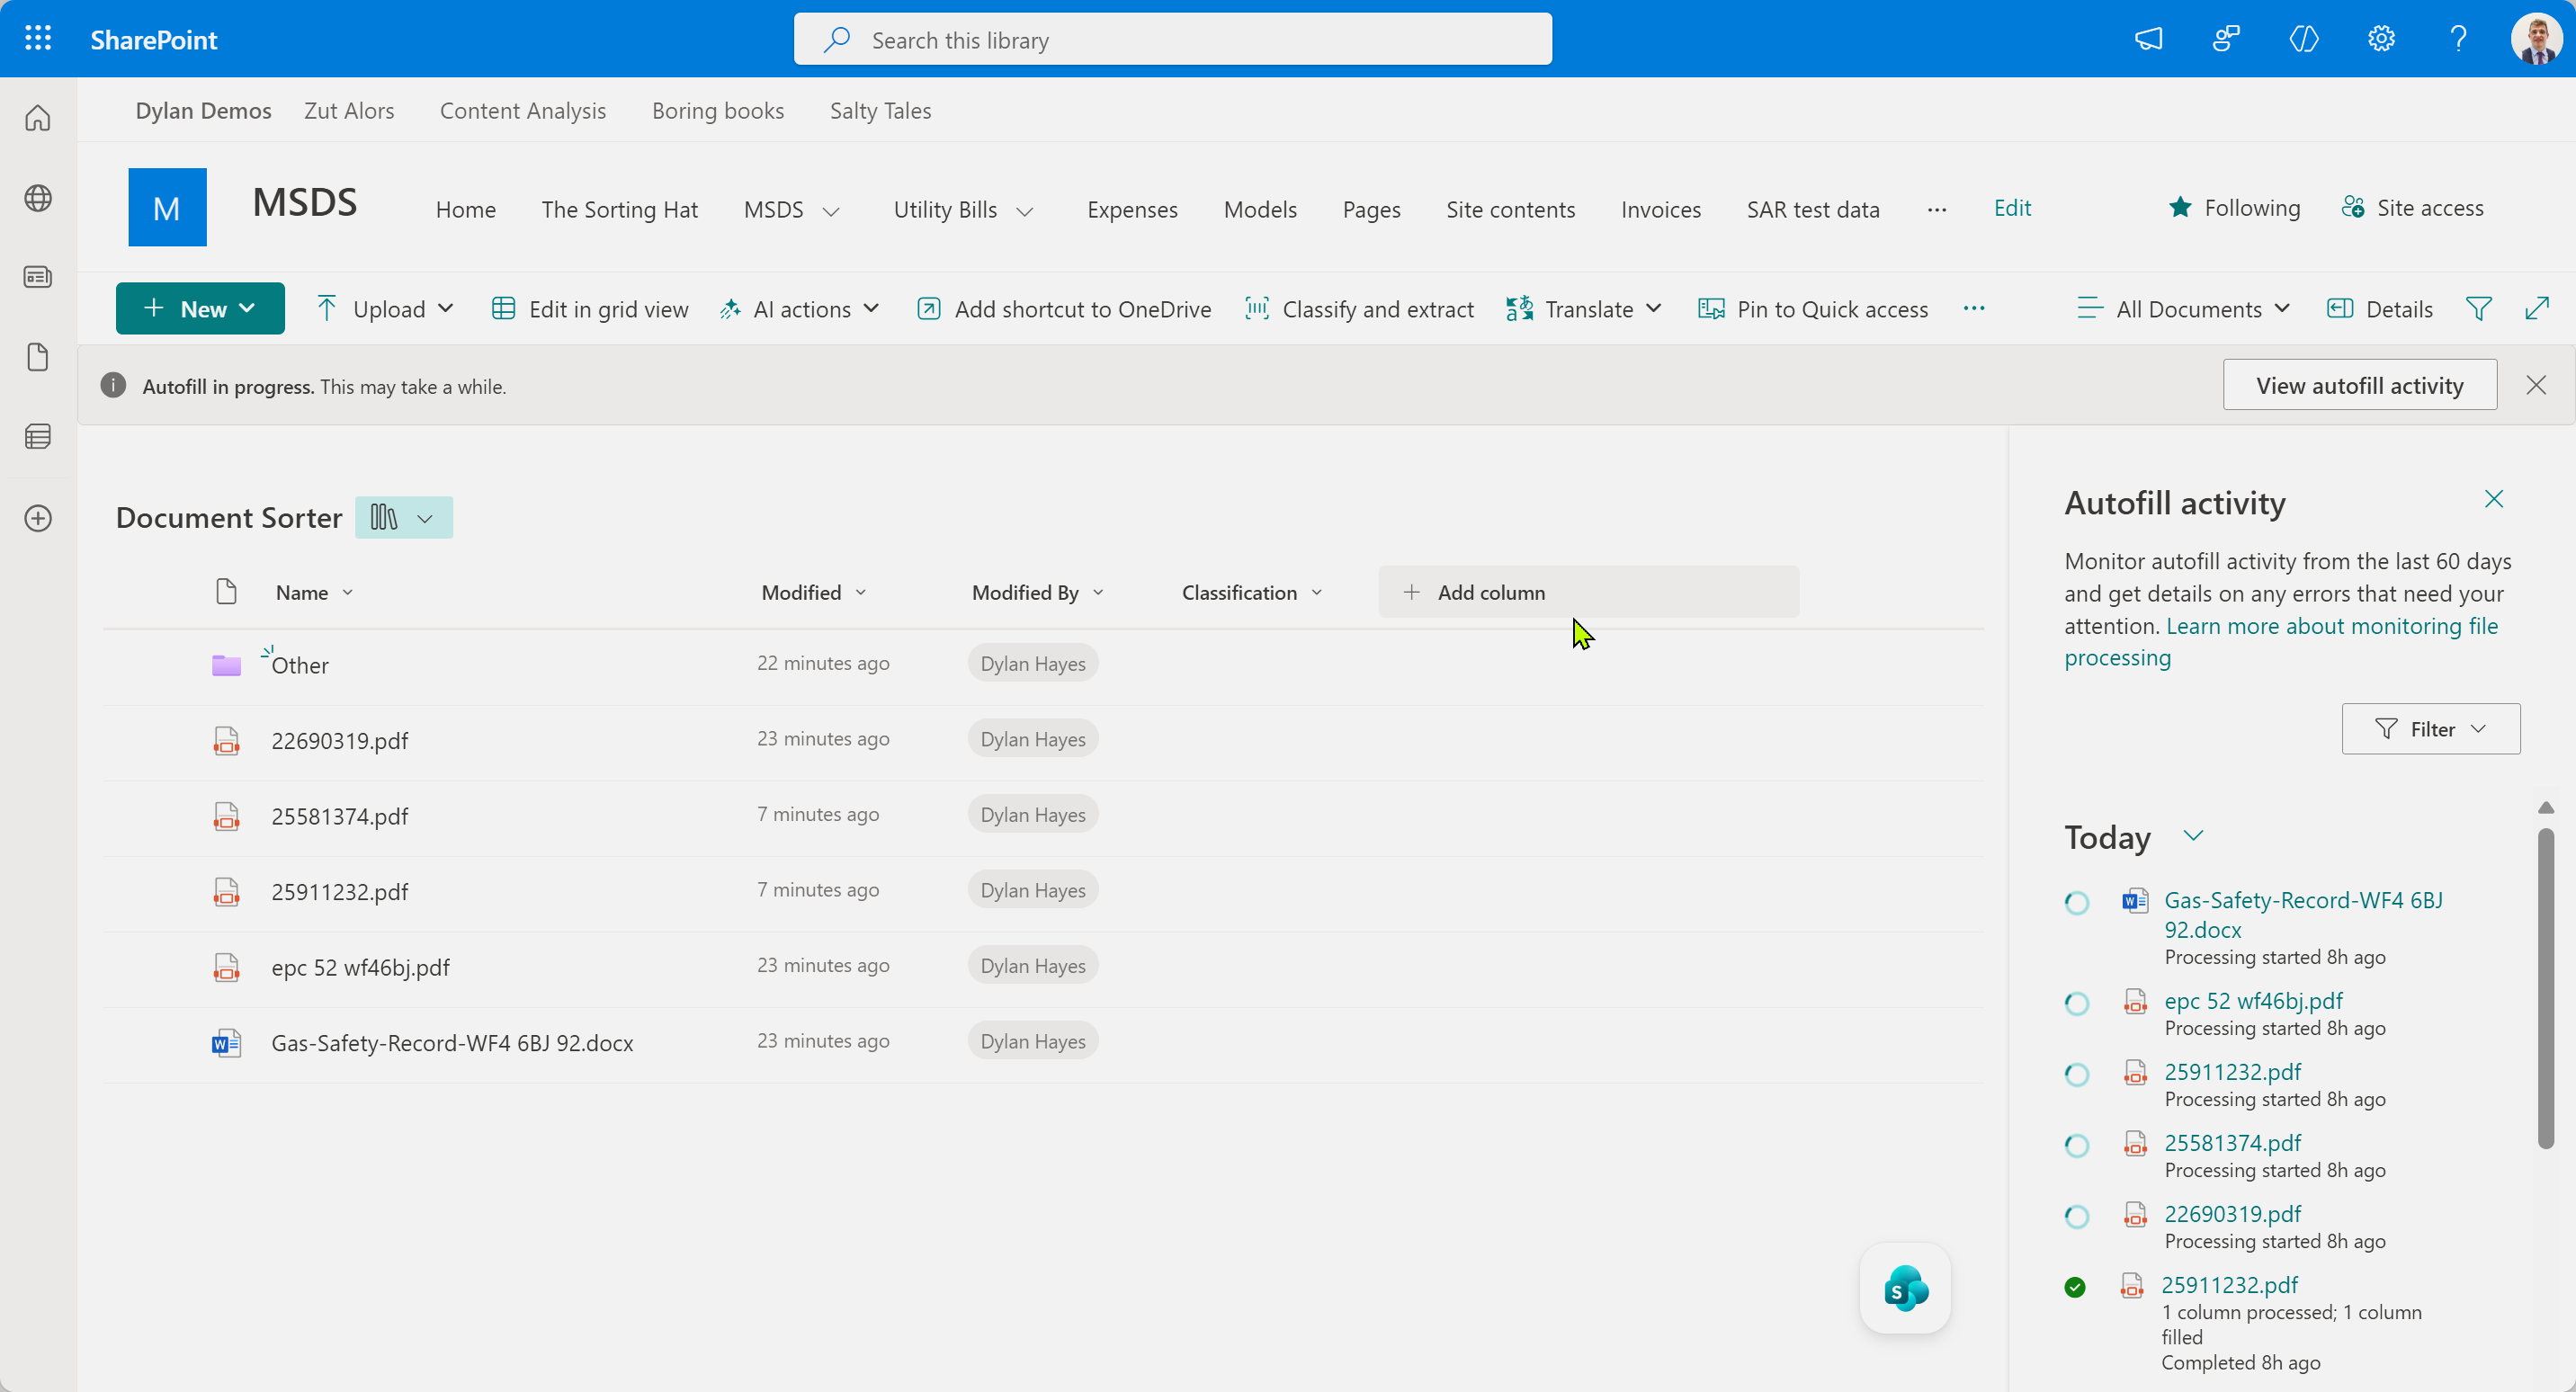The image size is (2576, 1392).
Task: Open the filter pane funnel icon
Action: pyautogui.click(x=2478, y=309)
